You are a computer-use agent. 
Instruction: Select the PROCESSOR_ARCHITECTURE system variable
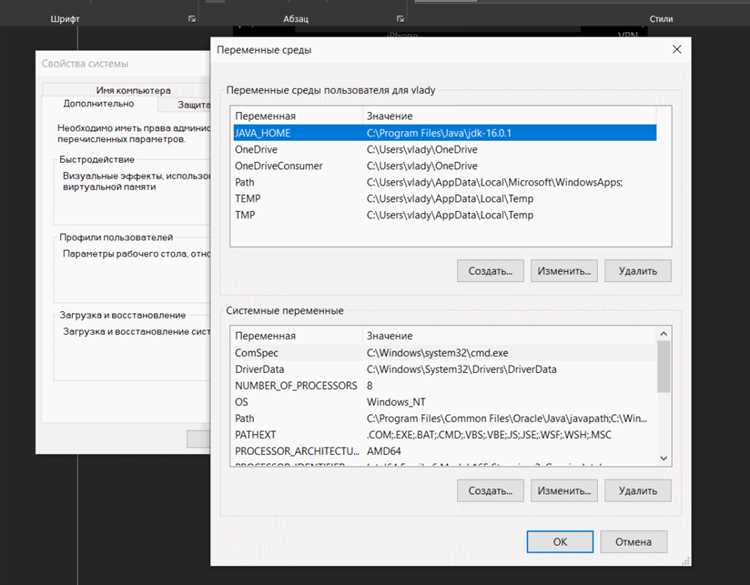tap(445, 451)
